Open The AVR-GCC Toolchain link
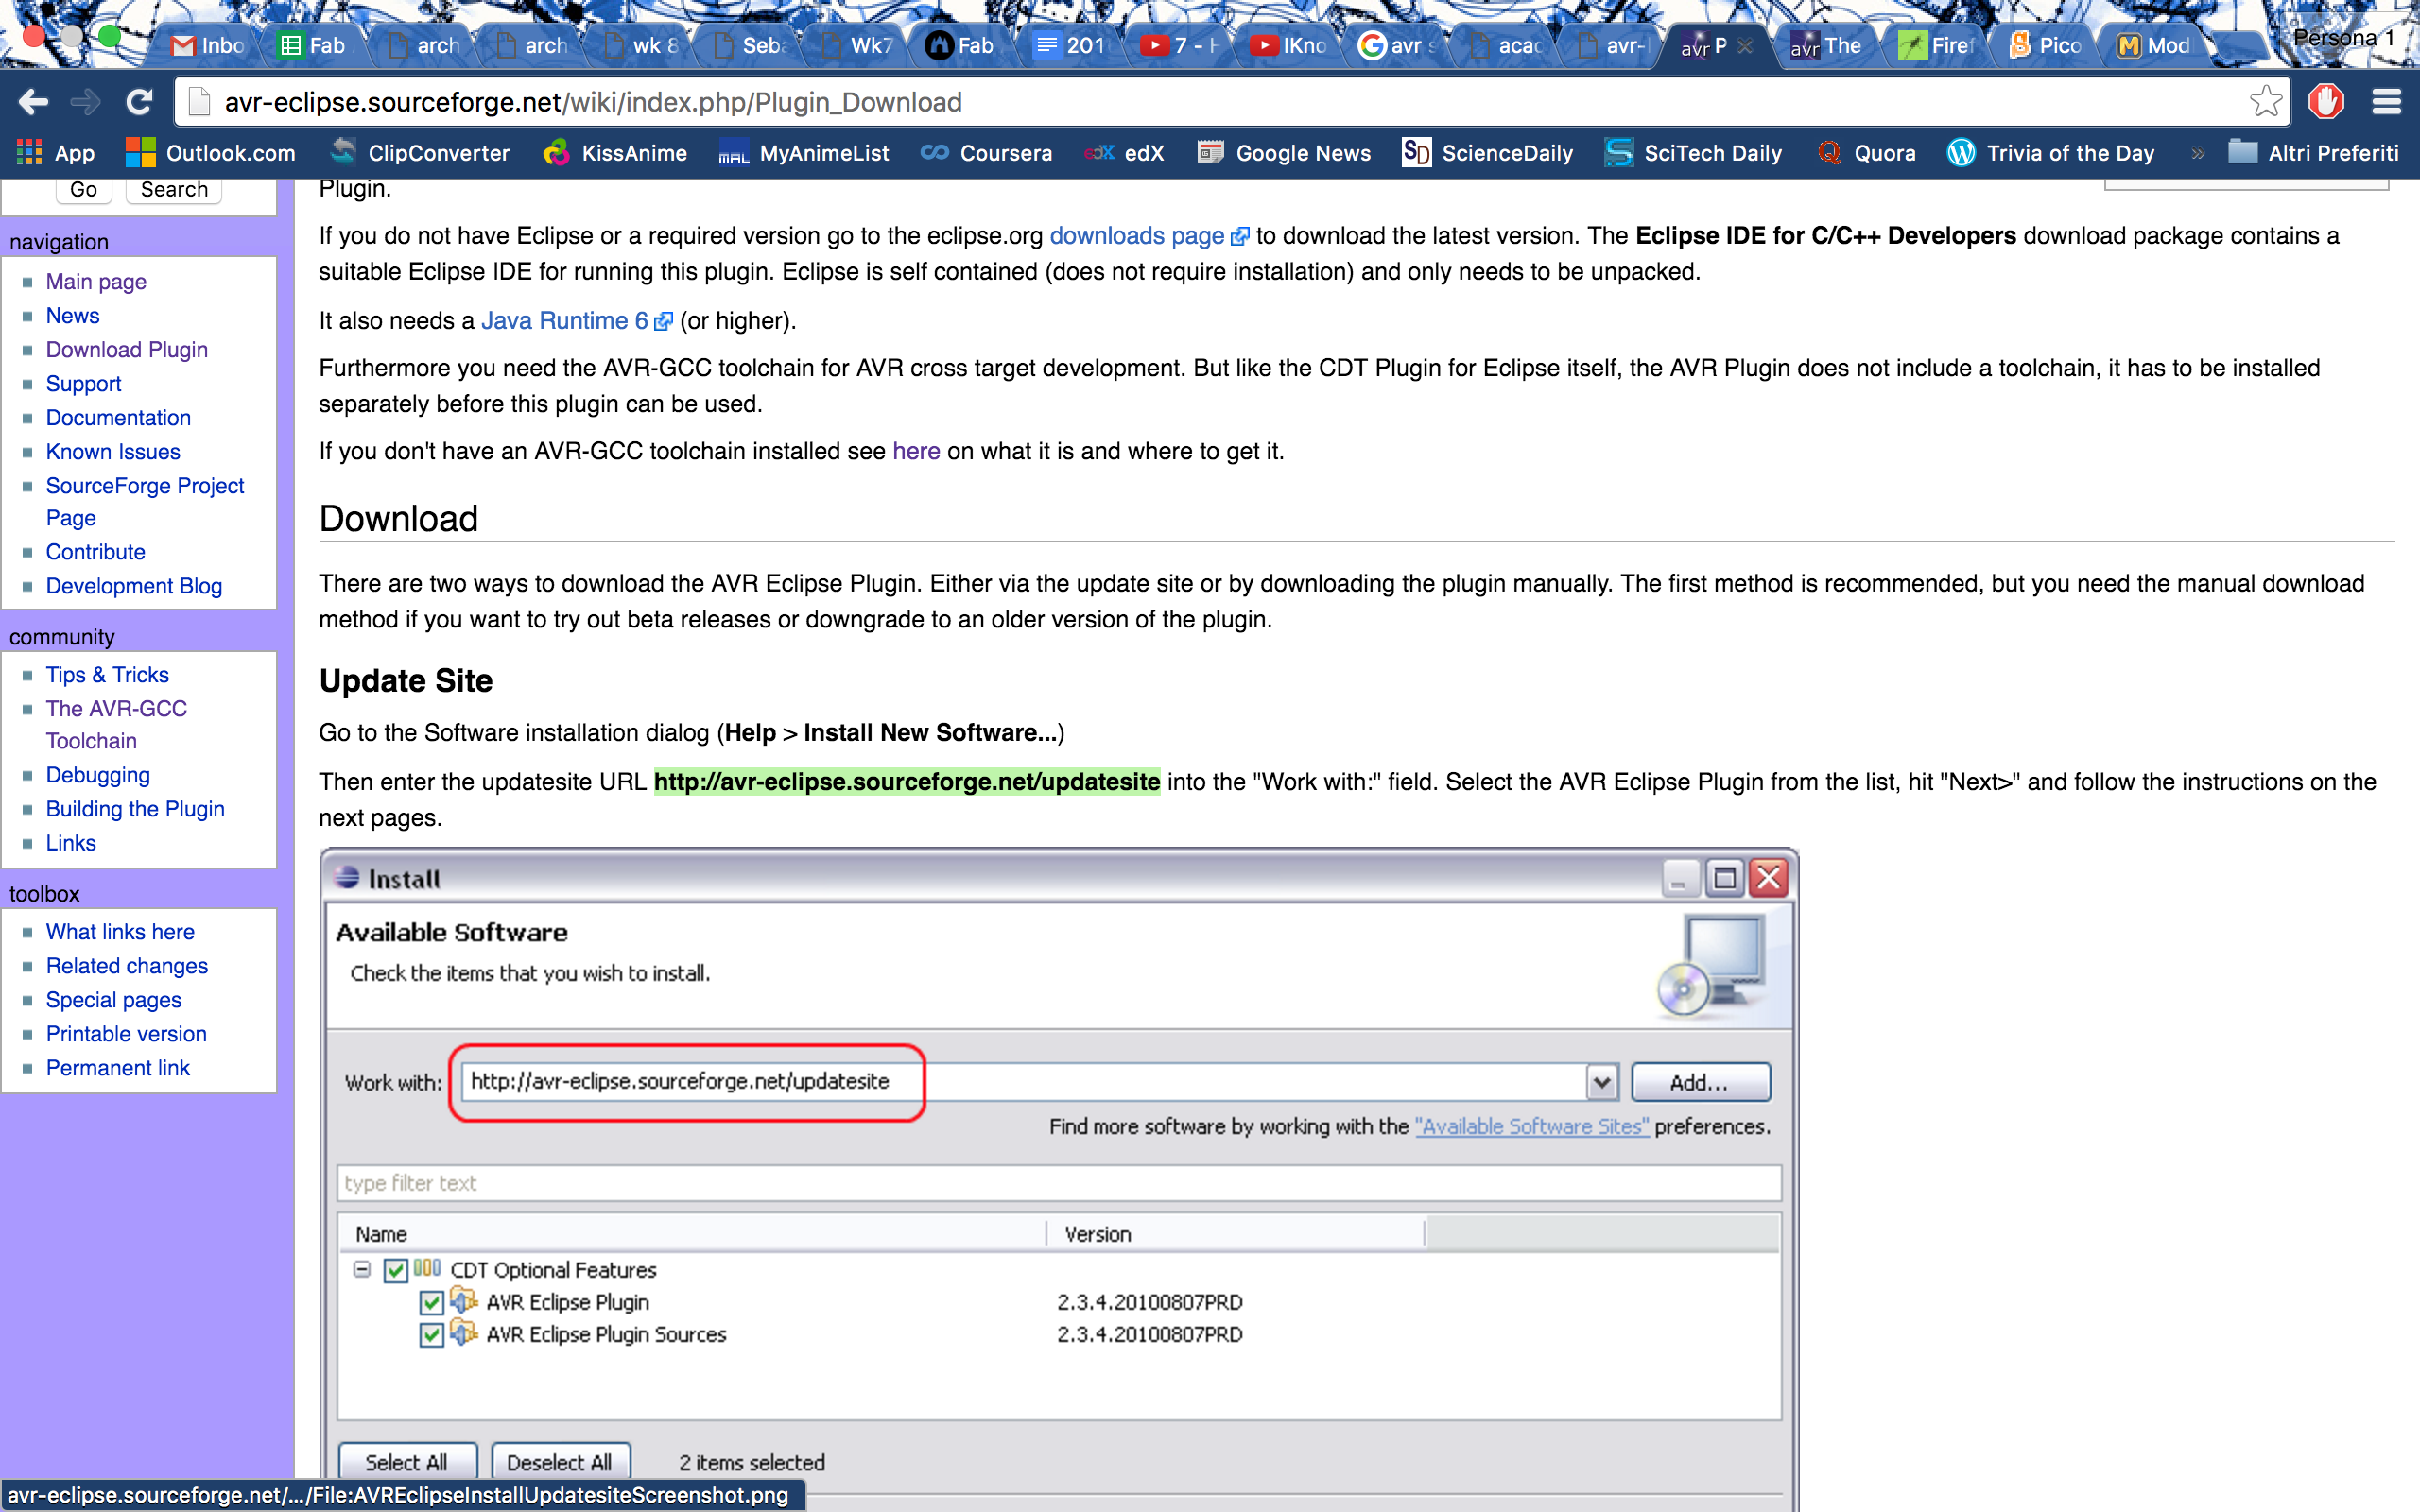The height and width of the screenshot is (1512, 2420). (x=116, y=725)
